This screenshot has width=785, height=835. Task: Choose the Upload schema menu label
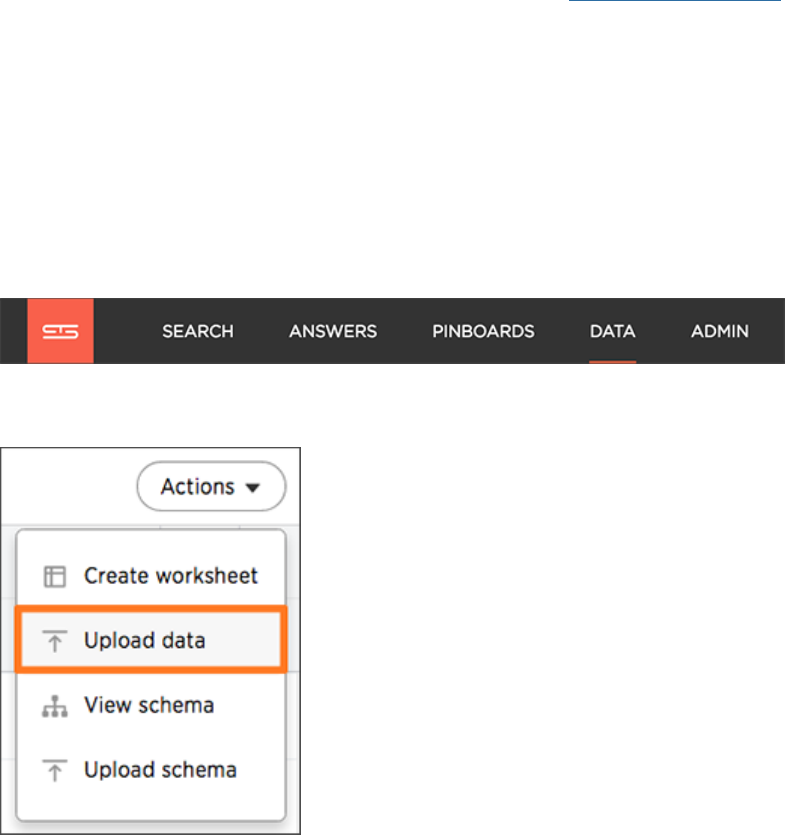[160, 770]
